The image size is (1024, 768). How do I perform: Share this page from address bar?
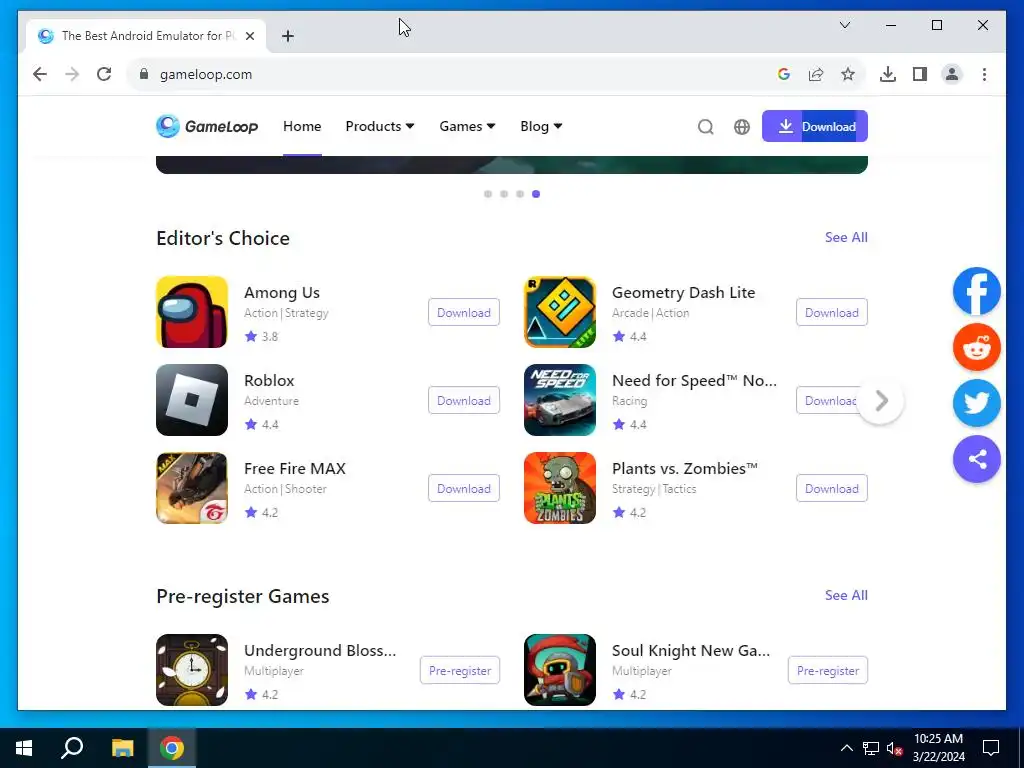816,74
